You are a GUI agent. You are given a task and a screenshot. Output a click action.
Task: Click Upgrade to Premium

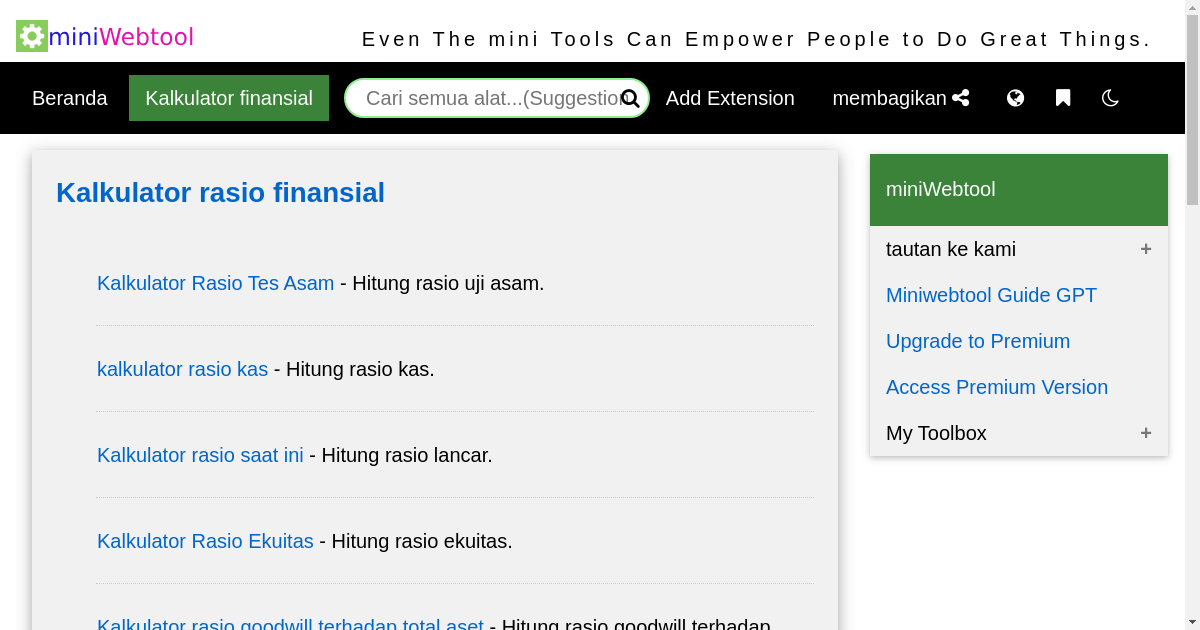(977, 341)
